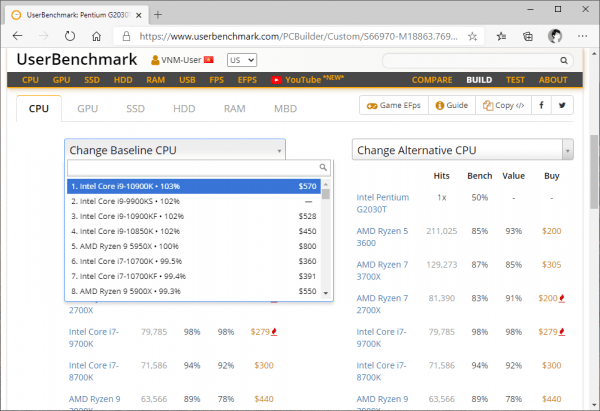The image size is (600, 411).
Task: Open the Intel Pentium G2030T link
Action: point(383,203)
